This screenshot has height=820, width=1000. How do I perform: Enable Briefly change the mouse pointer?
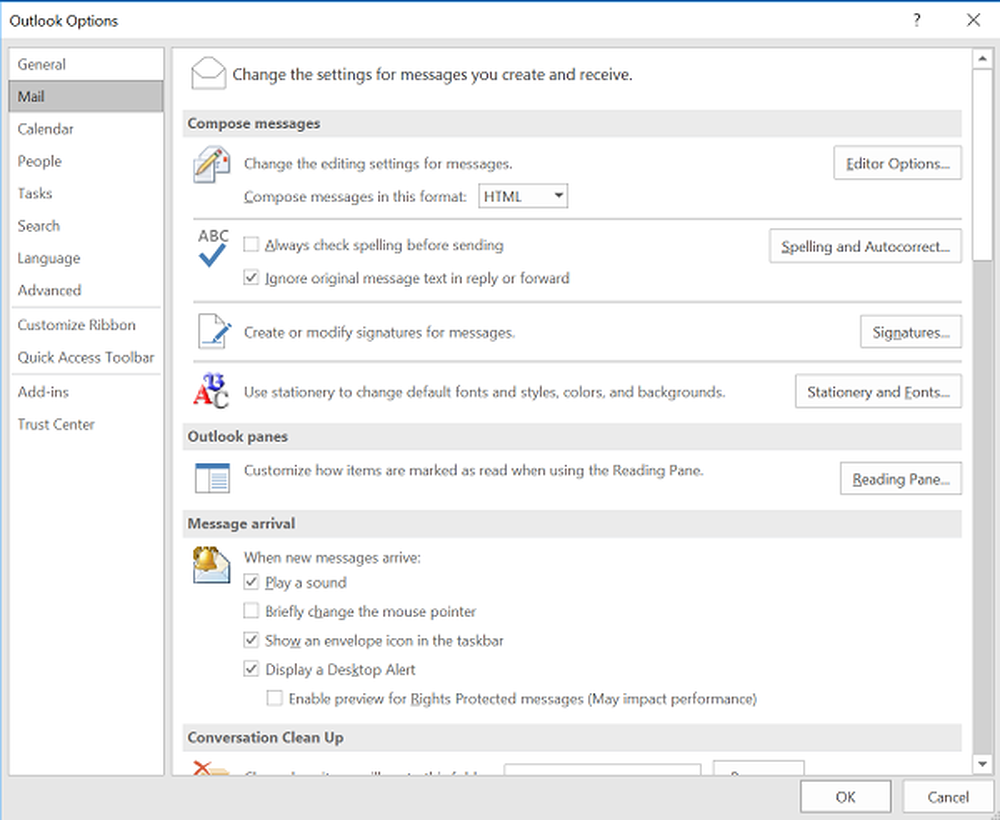tap(251, 611)
